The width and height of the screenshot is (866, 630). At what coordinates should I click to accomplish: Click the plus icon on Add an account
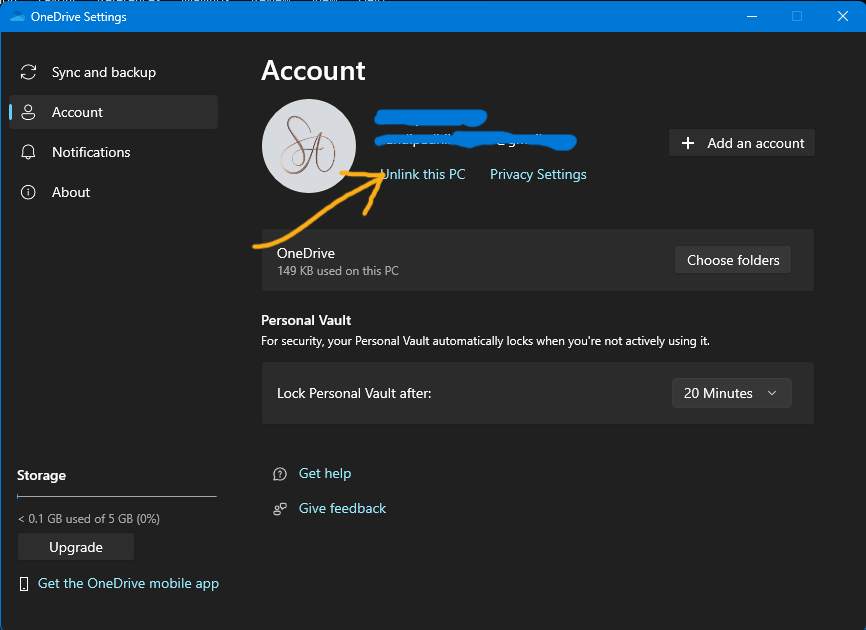pos(688,144)
